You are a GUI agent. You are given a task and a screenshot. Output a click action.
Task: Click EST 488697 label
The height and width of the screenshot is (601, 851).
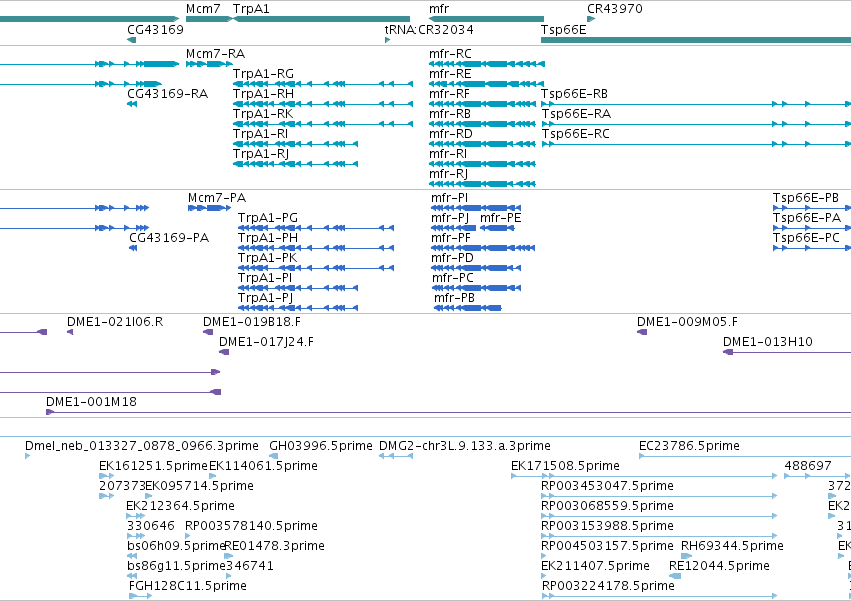click(808, 466)
